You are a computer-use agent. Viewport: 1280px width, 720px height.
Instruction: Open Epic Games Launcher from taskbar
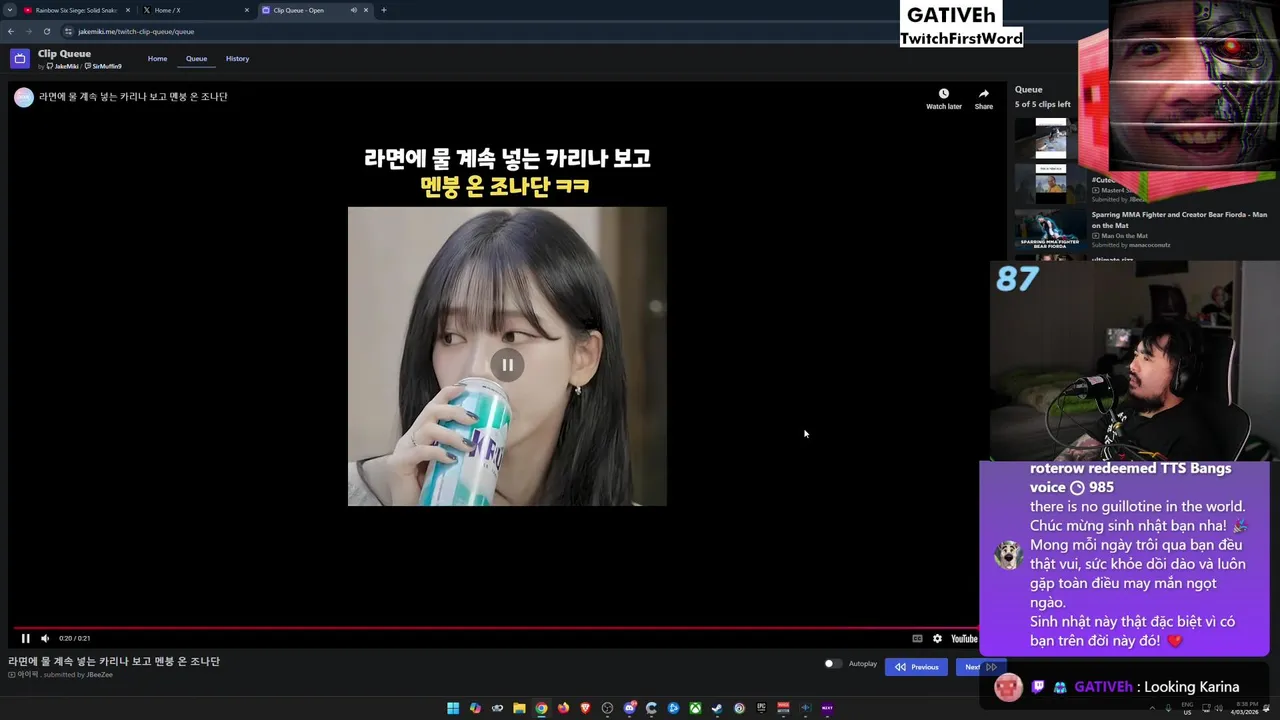click(761, 708)
